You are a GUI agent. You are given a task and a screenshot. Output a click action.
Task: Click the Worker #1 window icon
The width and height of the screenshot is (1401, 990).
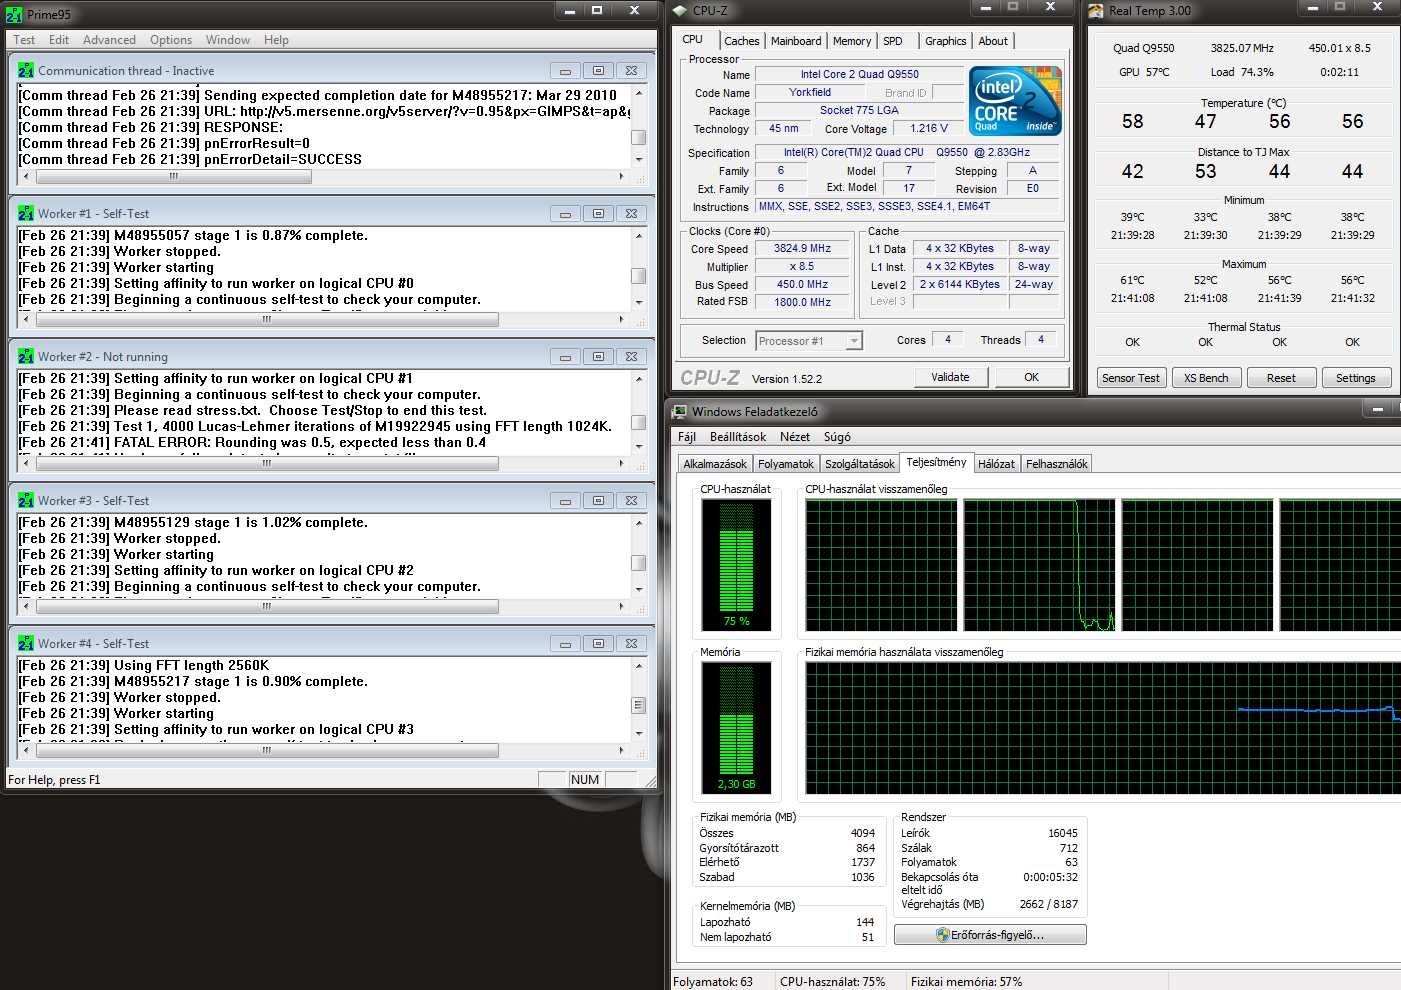pyautogui.click(x=26, y=213)
